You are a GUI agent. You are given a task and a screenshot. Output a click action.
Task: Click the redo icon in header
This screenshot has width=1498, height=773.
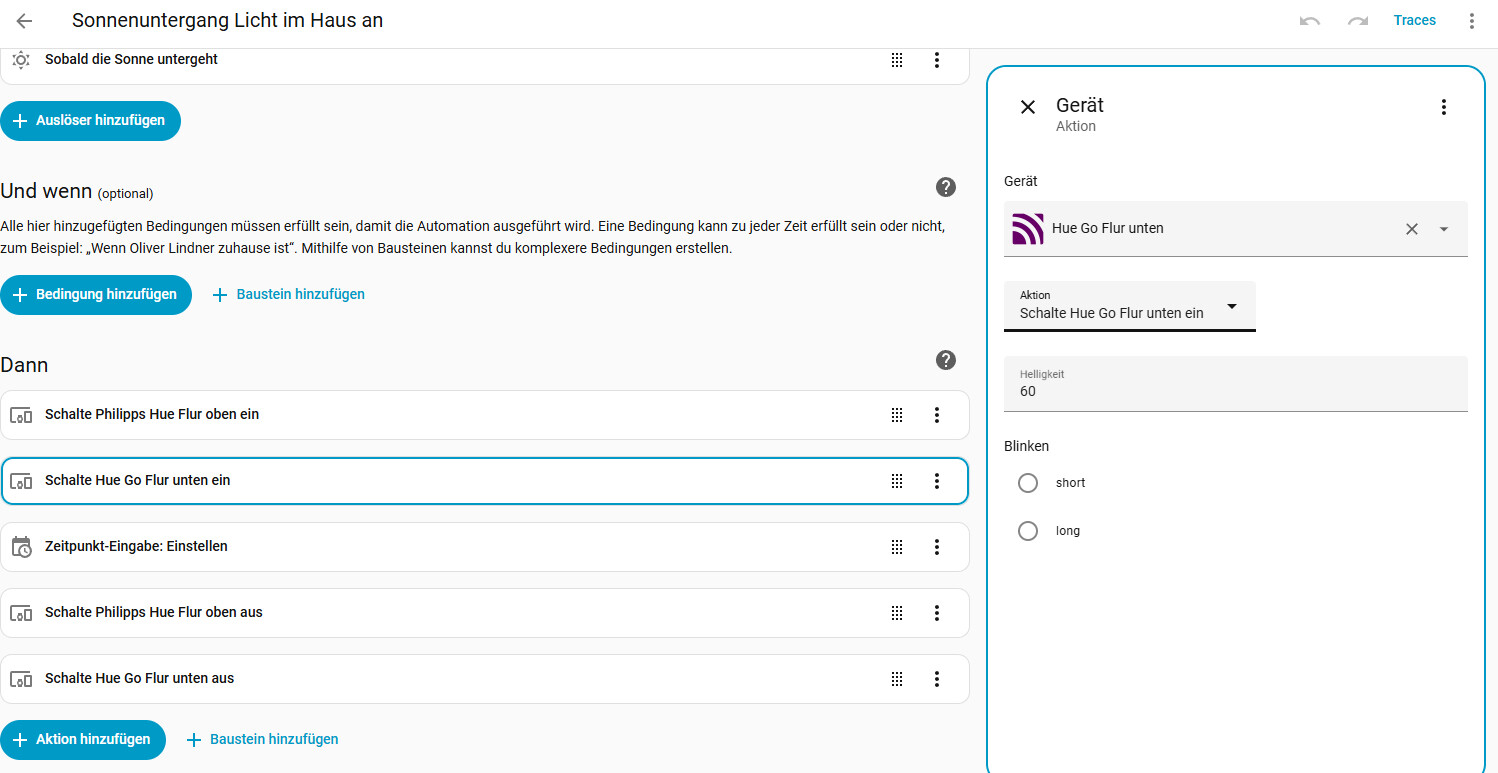[x=1357, y=21]
